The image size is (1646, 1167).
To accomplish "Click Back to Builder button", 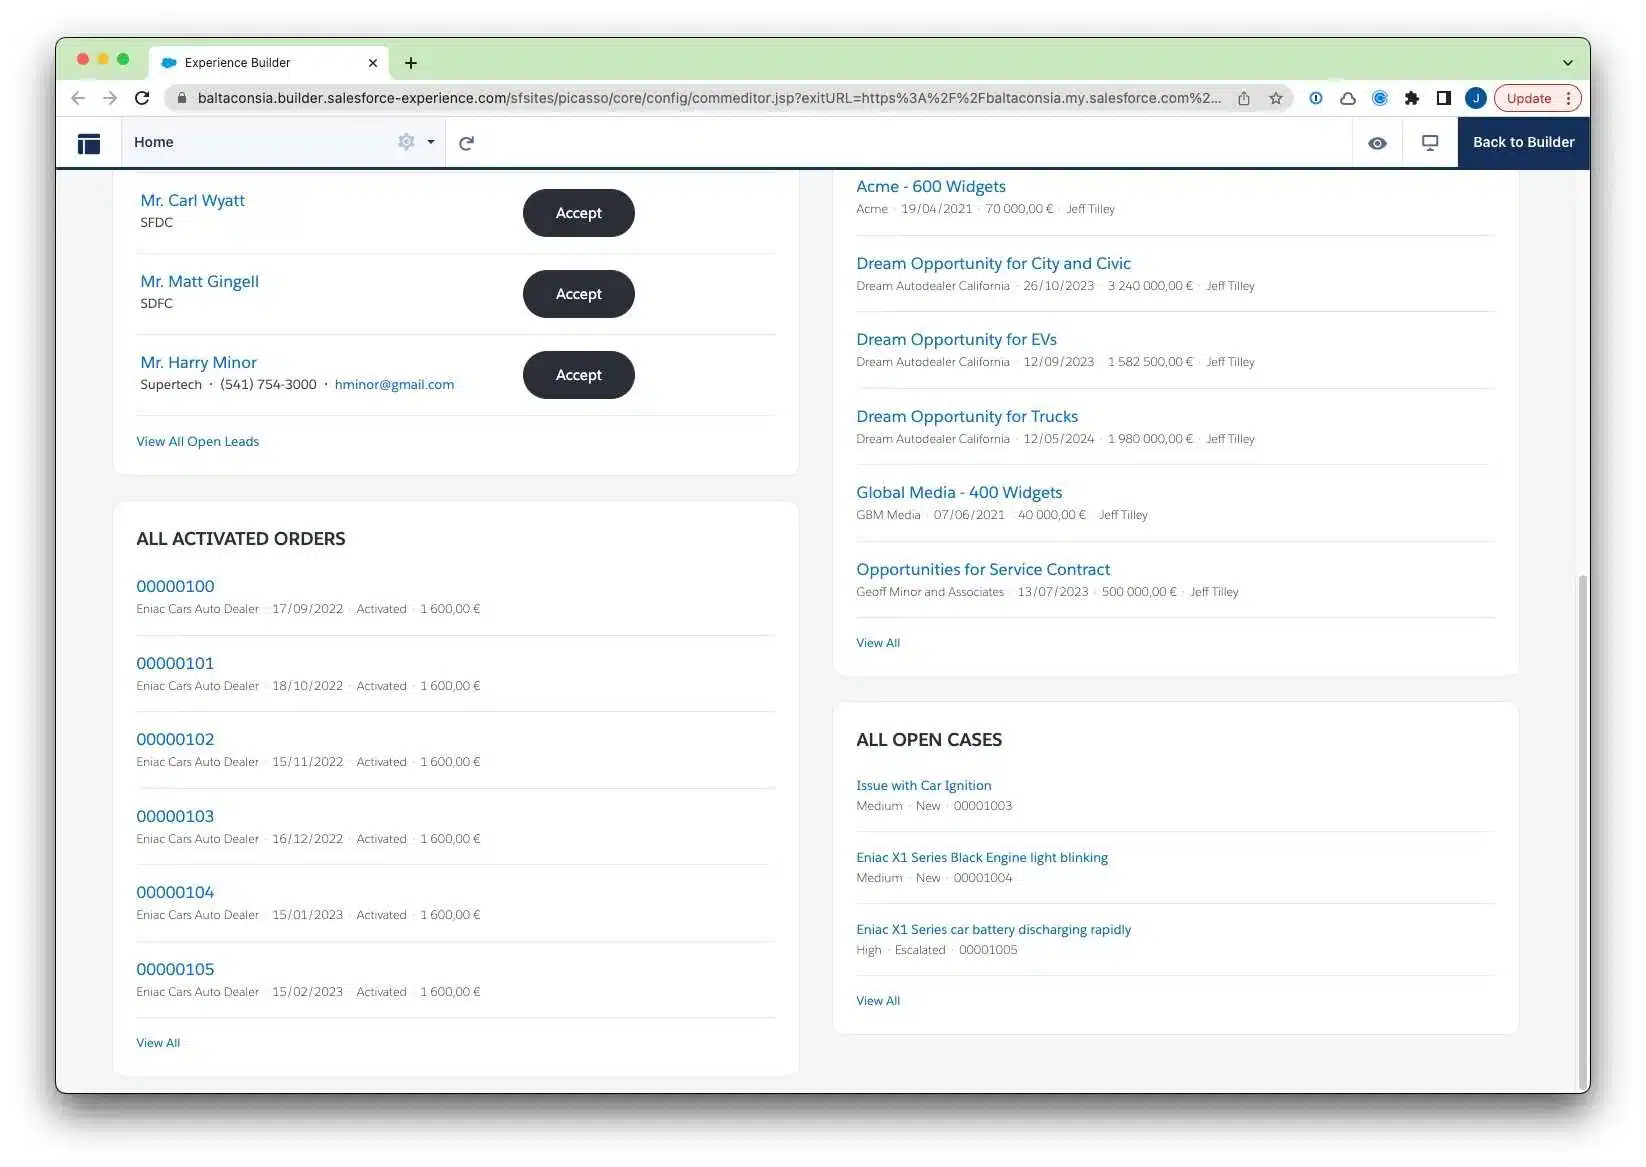I will tap(1522, 142).
